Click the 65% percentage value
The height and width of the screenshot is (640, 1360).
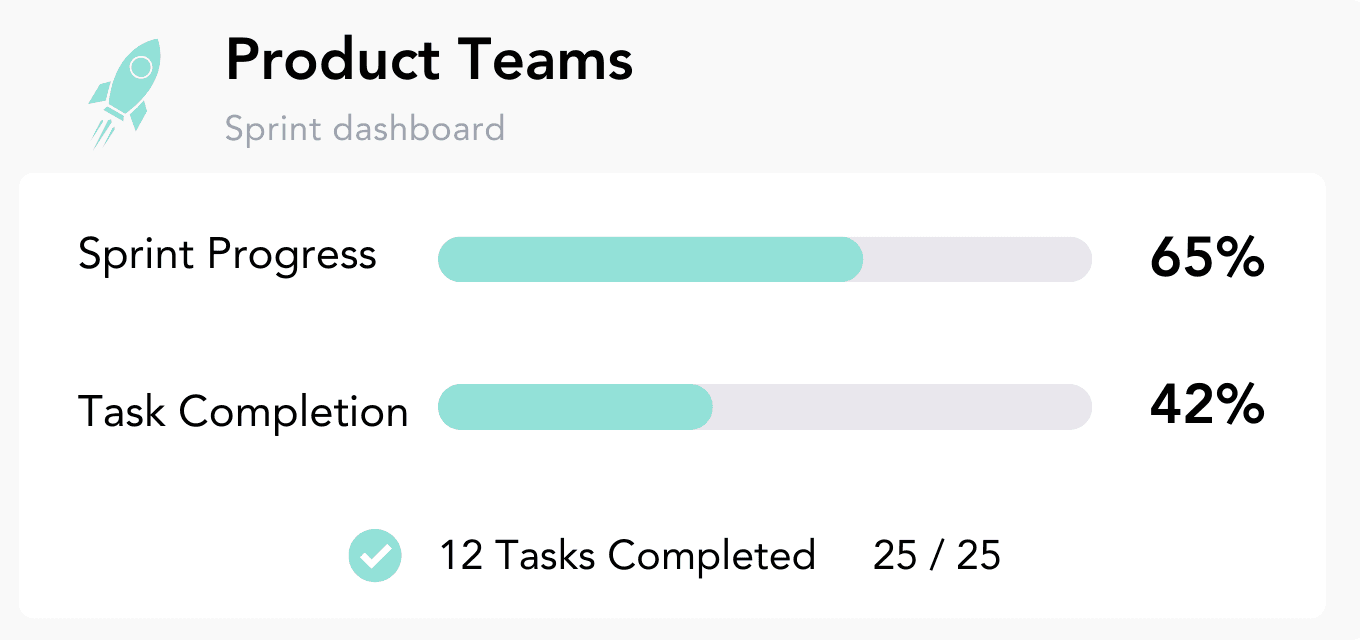[x=1208, y=258]
